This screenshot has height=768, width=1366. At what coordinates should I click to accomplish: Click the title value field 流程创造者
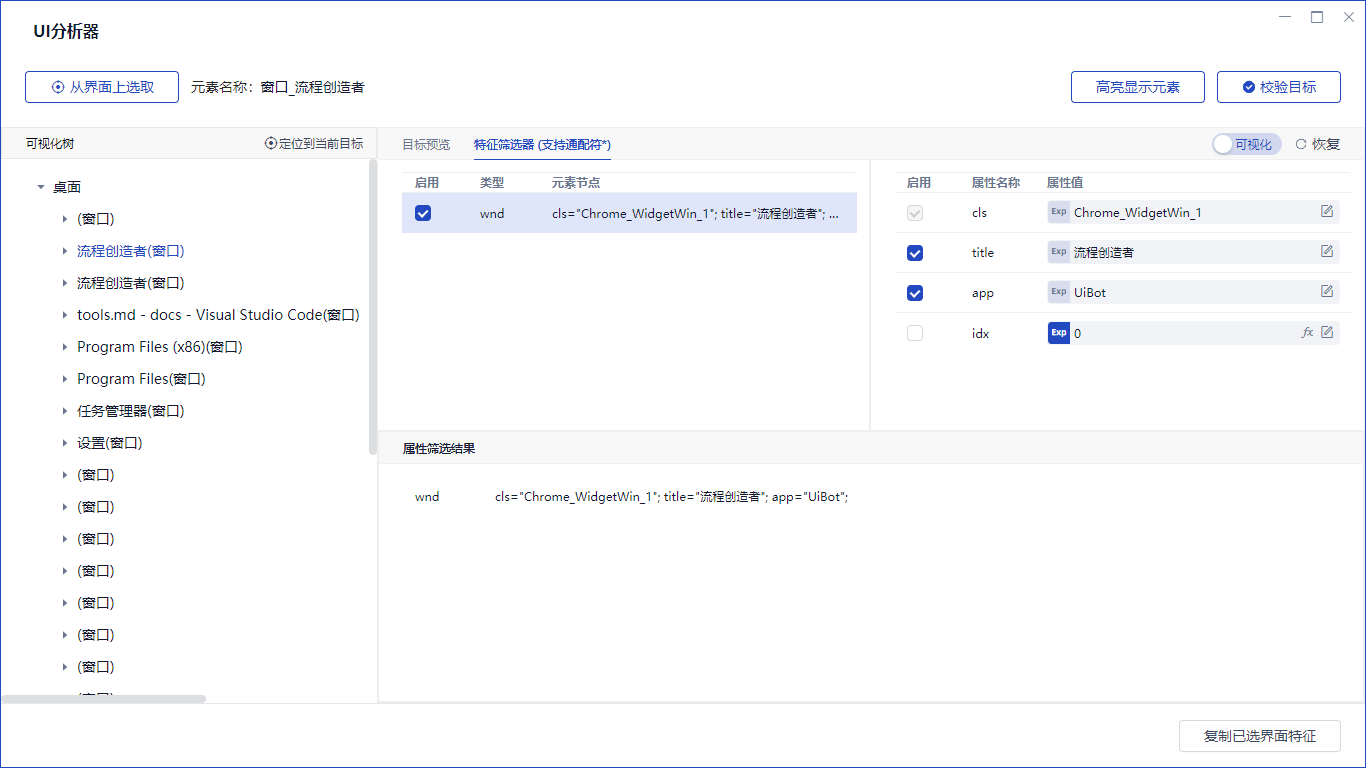pos(1193,252)
